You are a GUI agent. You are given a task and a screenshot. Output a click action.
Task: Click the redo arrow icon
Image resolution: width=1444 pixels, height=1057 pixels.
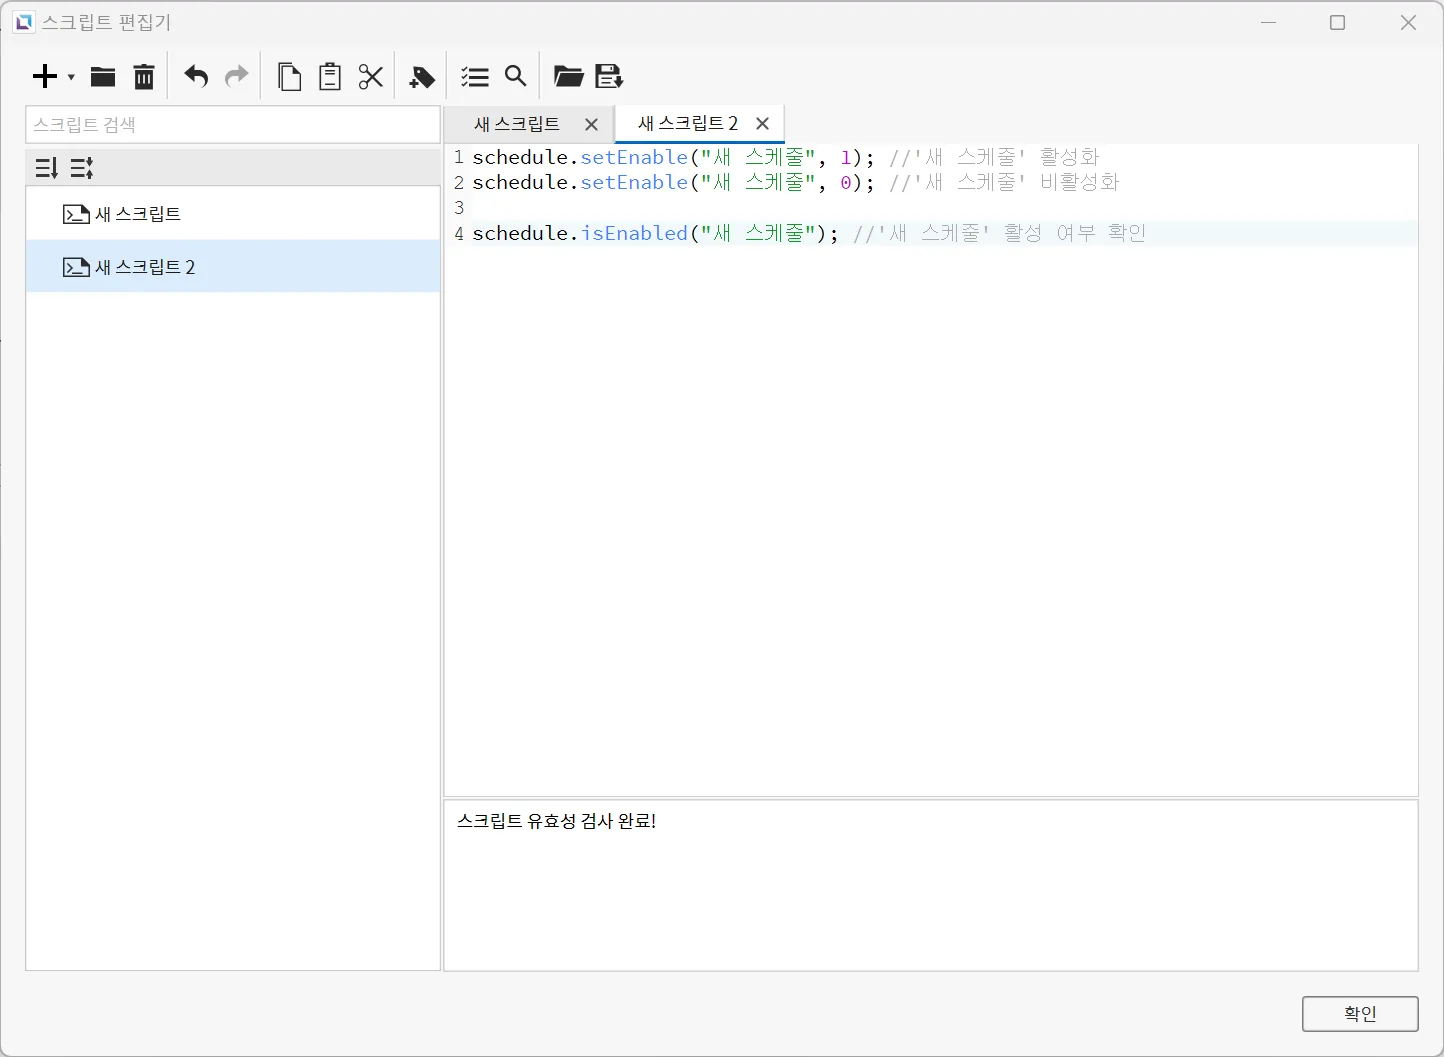pyautogui.click(x=237, y=77)
